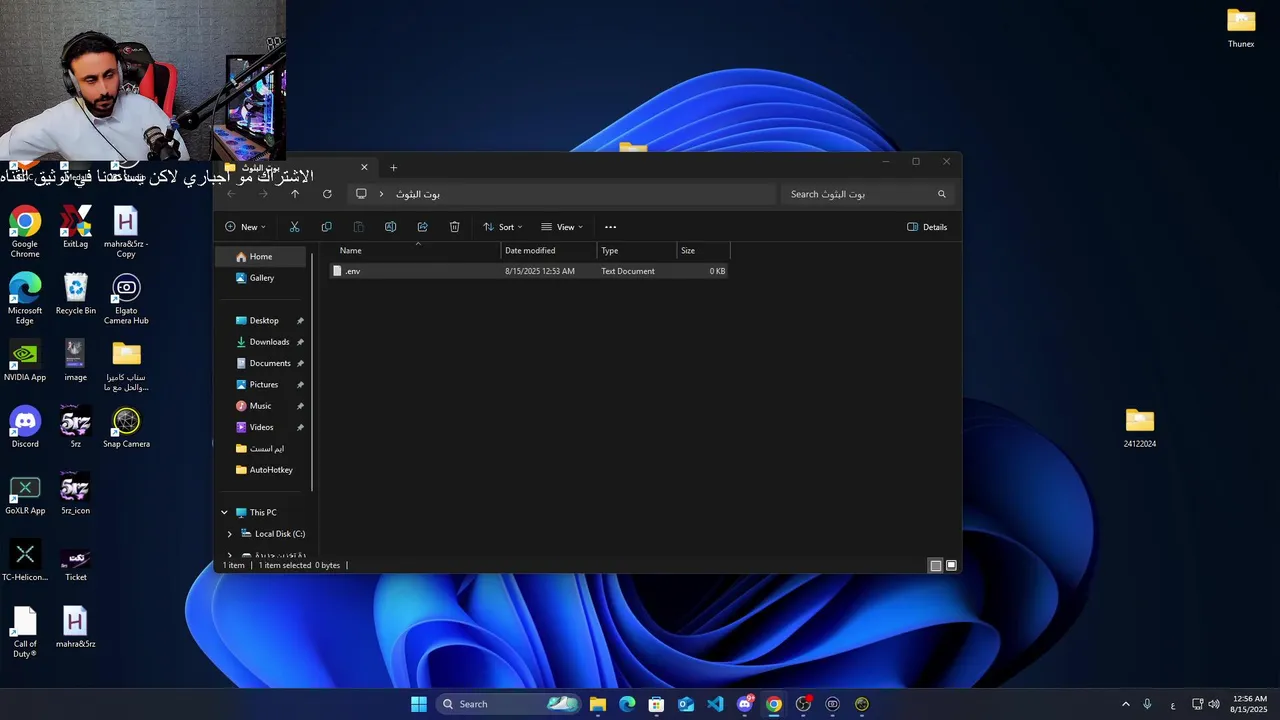This screenshot has width=1280, height=720.
Task: Click the Windows Start button
Action: click(419, 704)
